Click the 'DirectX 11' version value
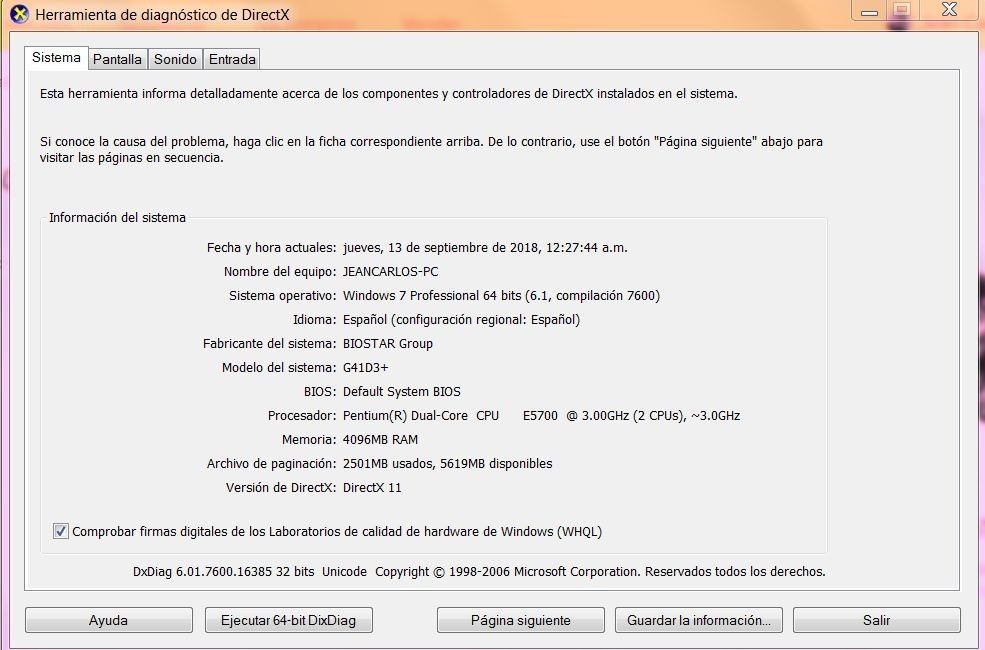The image size is (985, 650). 372,487
